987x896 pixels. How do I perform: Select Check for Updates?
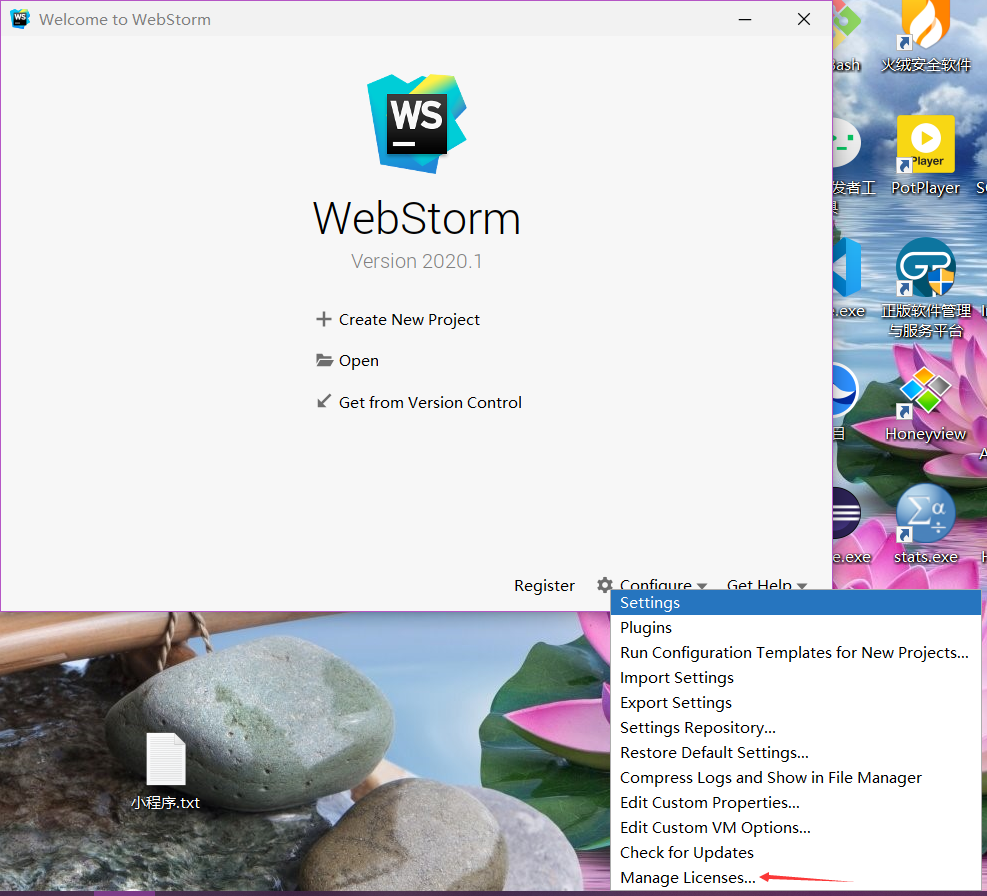[x=686, y=852]
